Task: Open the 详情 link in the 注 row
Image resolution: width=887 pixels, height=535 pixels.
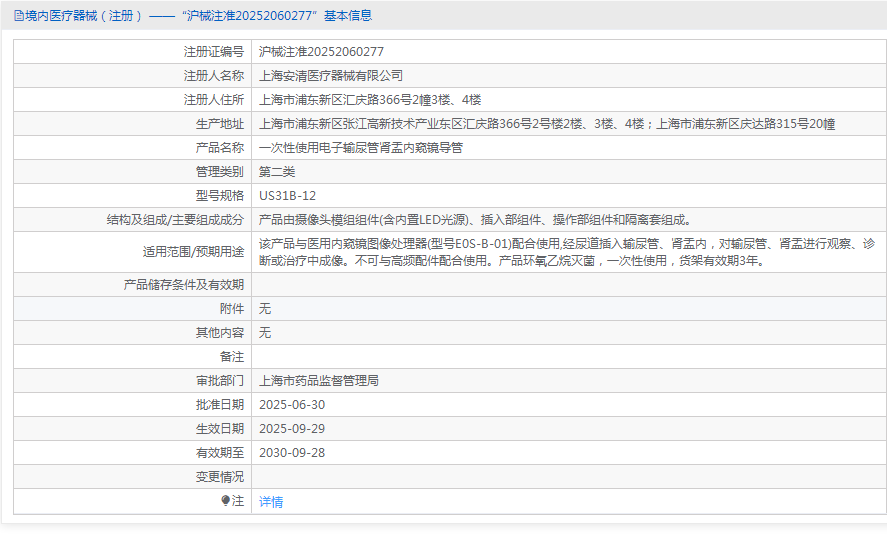Action: pos(271,502)
